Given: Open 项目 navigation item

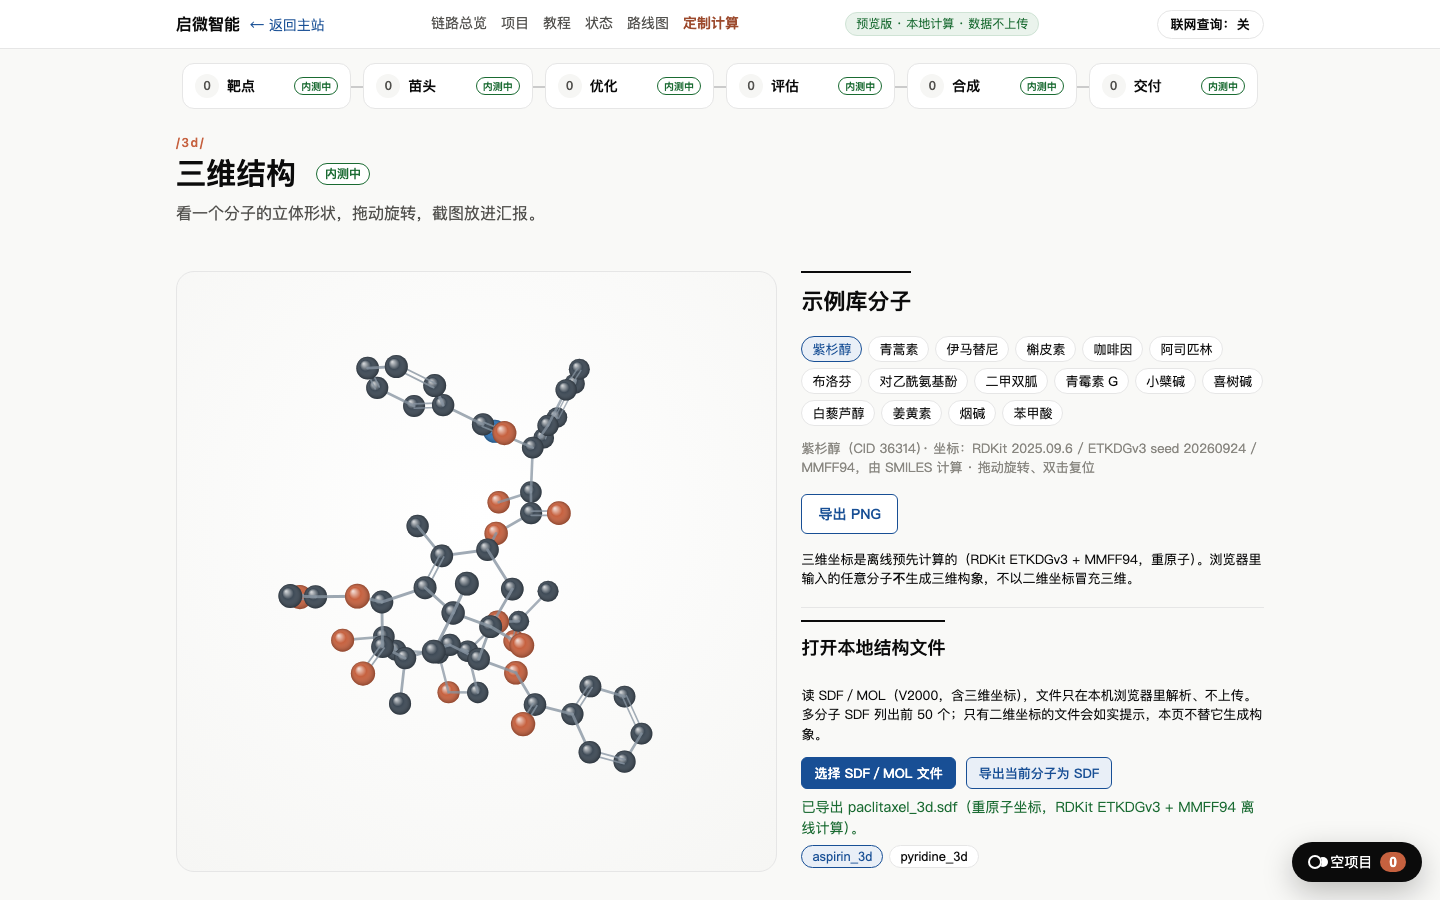Looking at the screenshot, I should 515,23.
